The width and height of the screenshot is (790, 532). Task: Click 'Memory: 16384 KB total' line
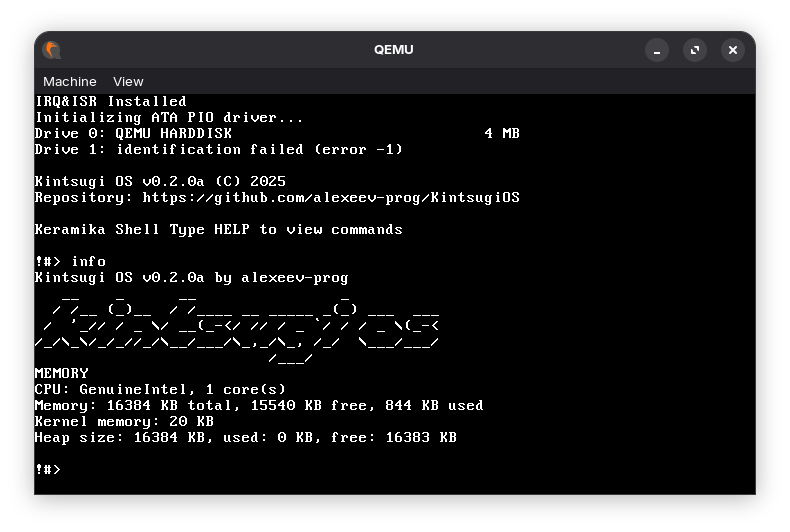click(259, 406)
